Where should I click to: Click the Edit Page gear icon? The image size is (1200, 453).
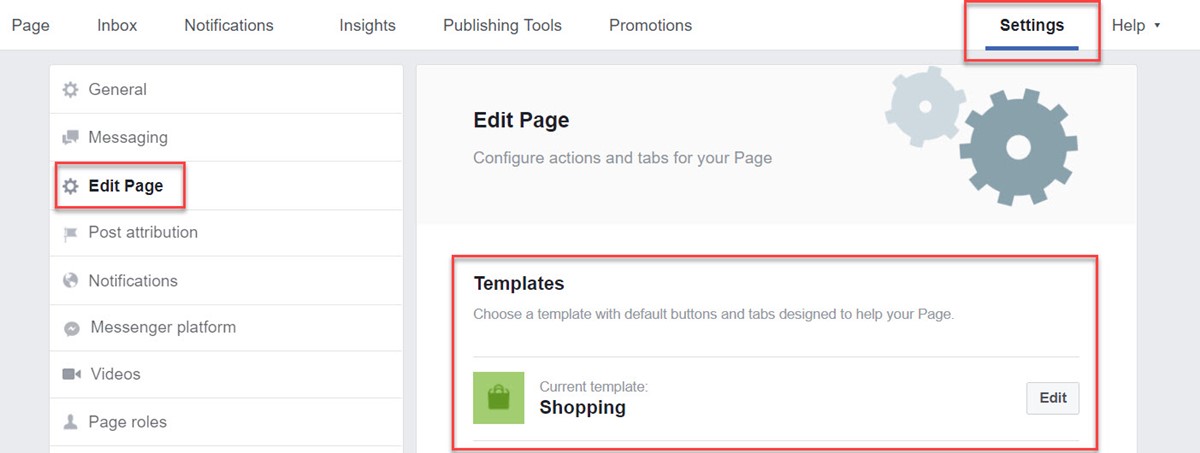70,186
